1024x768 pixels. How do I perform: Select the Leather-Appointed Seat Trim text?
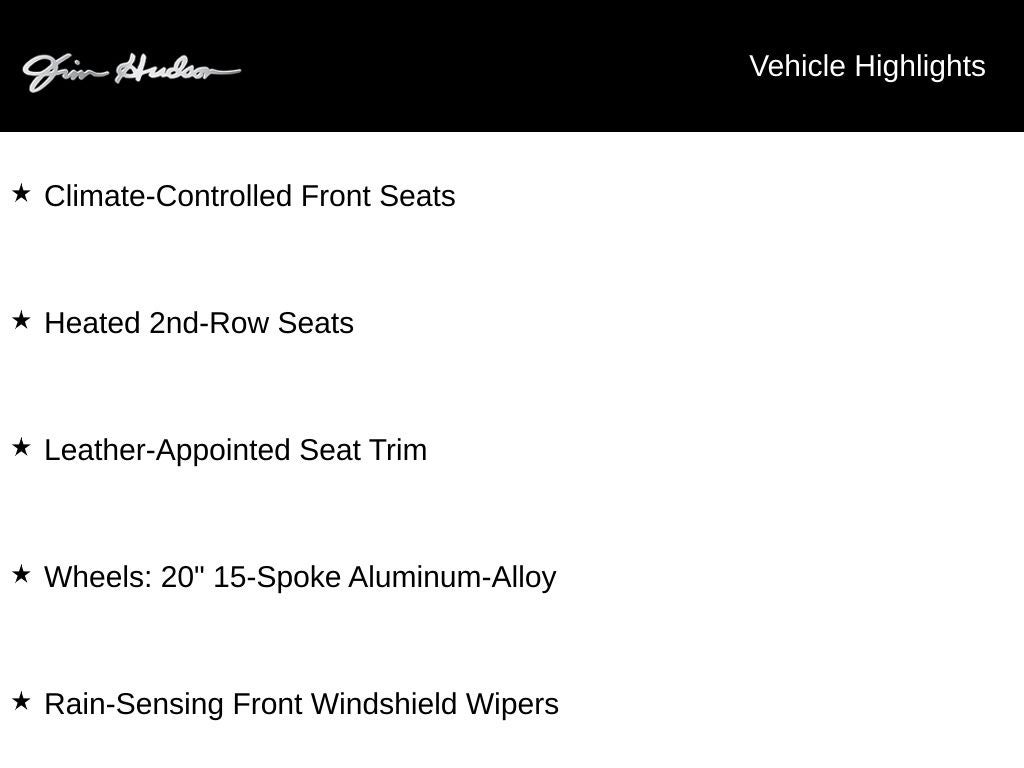[x=235, y=450]
